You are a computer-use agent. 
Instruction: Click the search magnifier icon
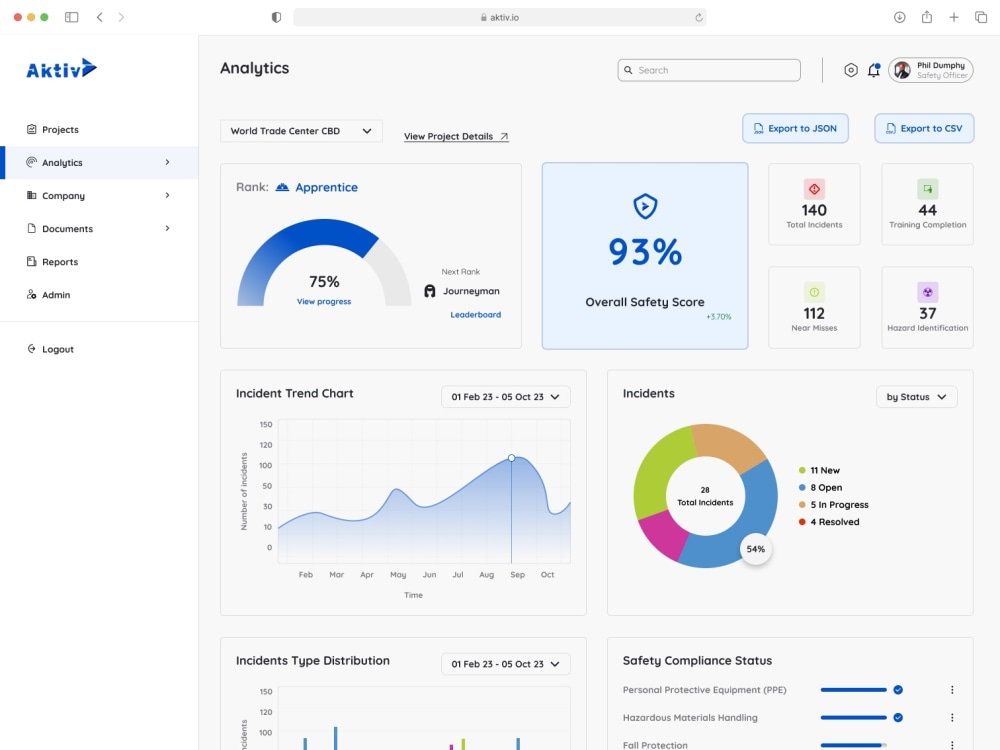point(628,70)
